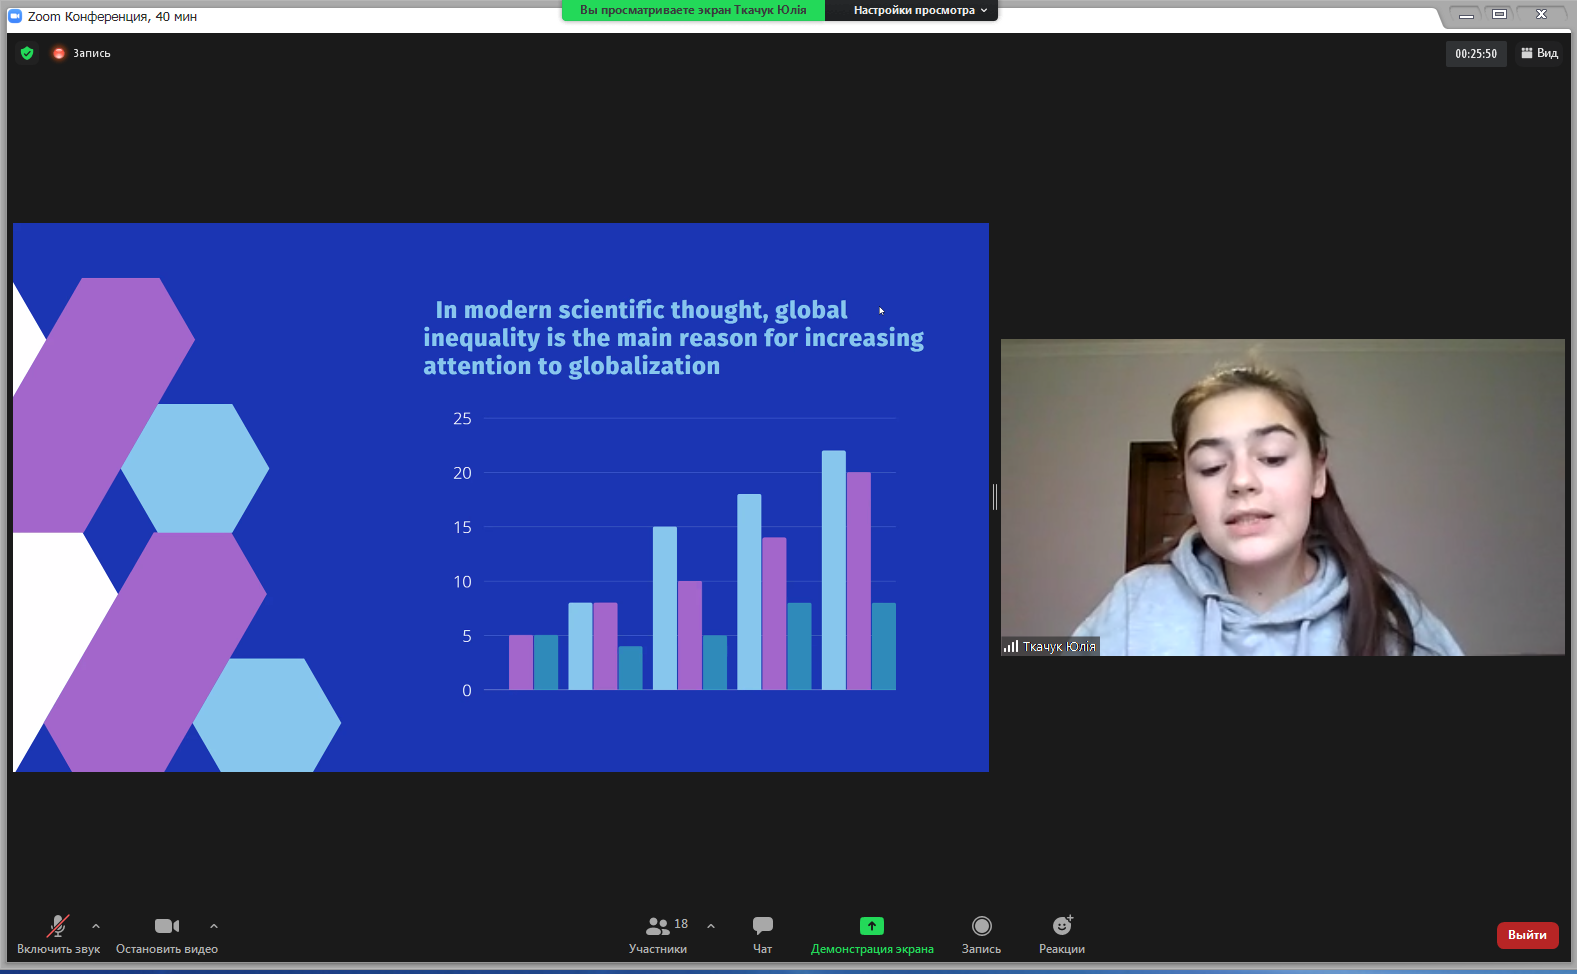
Task: Click the red recording indicator Запись
Action: 82,53
